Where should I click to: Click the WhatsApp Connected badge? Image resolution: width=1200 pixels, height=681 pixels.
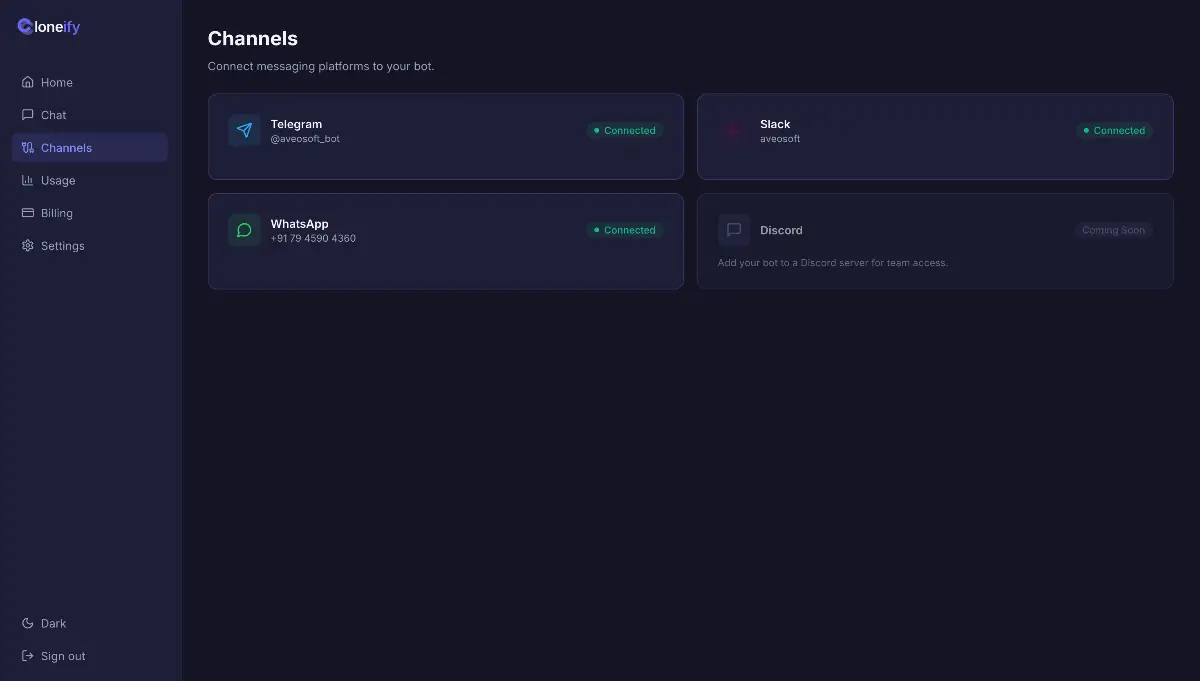625,230
